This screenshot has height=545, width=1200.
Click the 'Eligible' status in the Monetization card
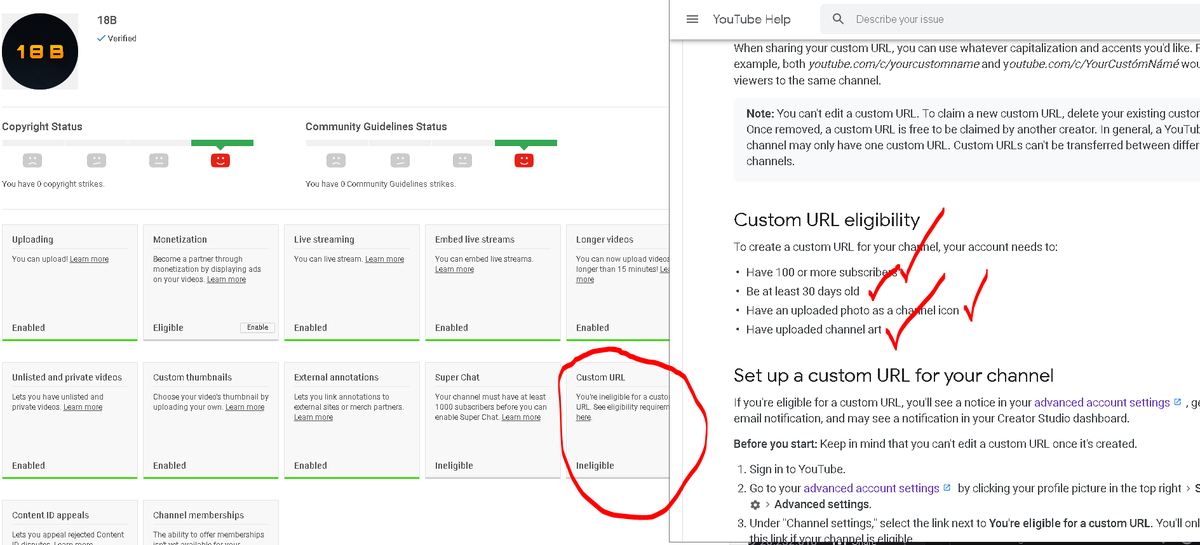pos(169,328)
